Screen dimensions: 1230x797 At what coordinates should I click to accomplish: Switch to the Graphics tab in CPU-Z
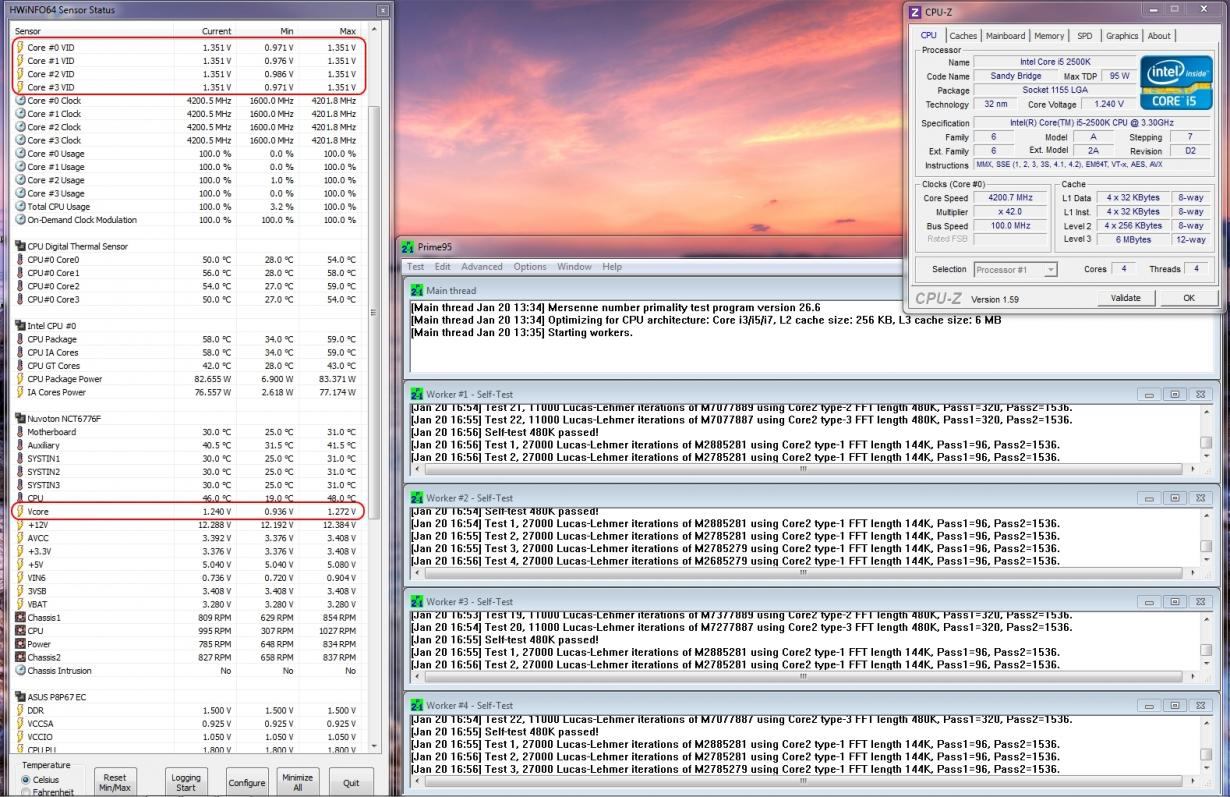(x=1122, y=36)
